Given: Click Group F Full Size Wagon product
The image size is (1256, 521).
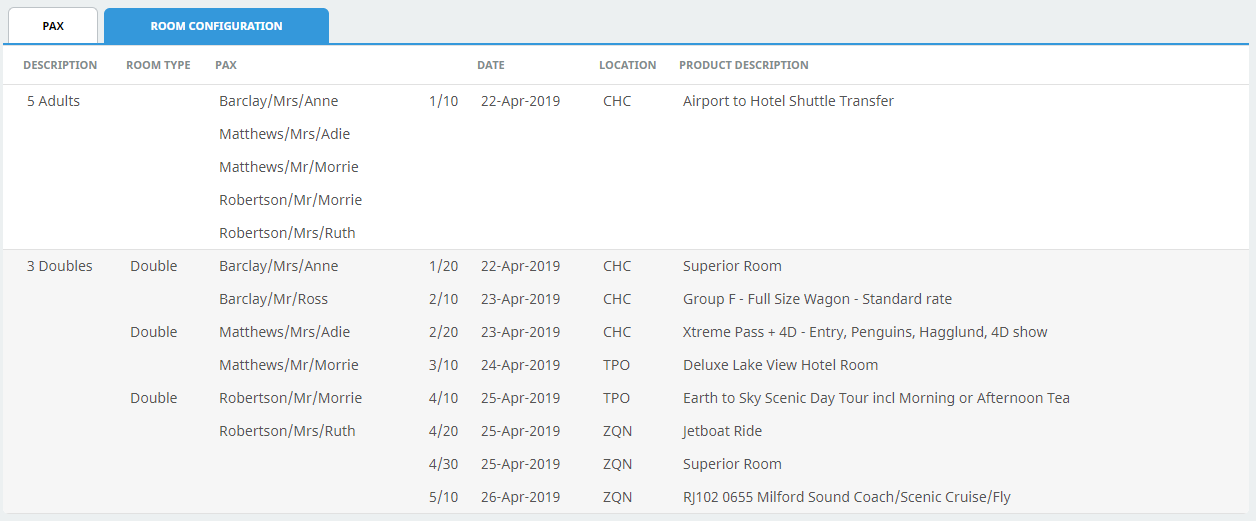Looking at the screenshot, I should click(817, 299).
